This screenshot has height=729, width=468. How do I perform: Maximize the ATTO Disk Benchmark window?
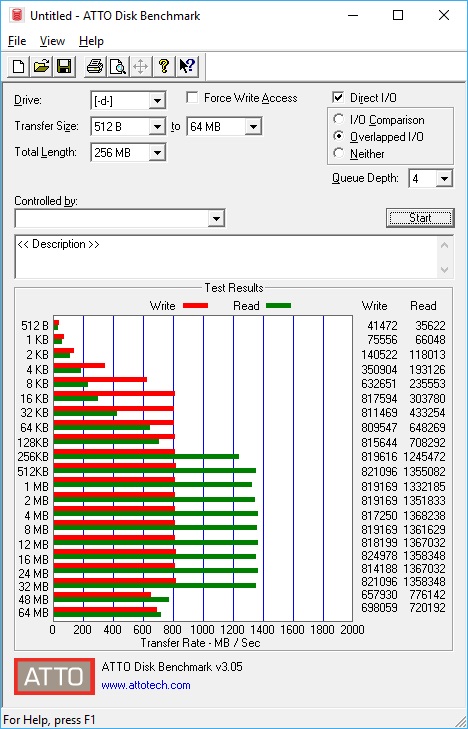point(398,15)
